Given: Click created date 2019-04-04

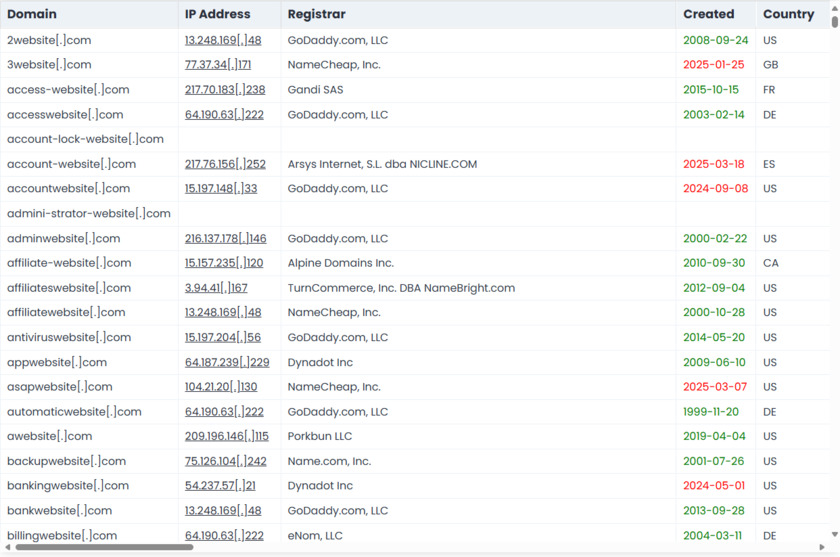Looking at the screenshot, I should pos(714,436).
